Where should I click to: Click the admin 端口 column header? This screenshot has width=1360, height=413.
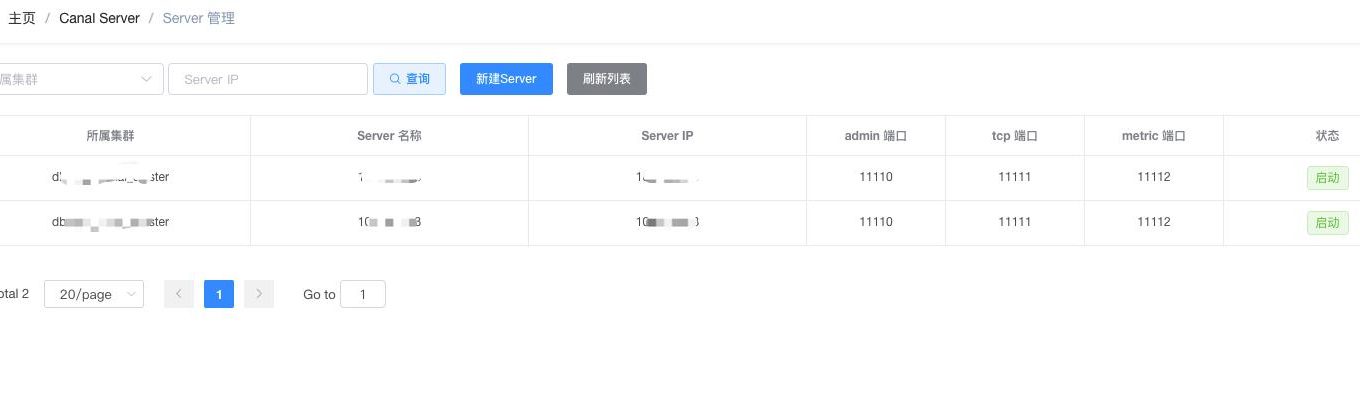875,136
